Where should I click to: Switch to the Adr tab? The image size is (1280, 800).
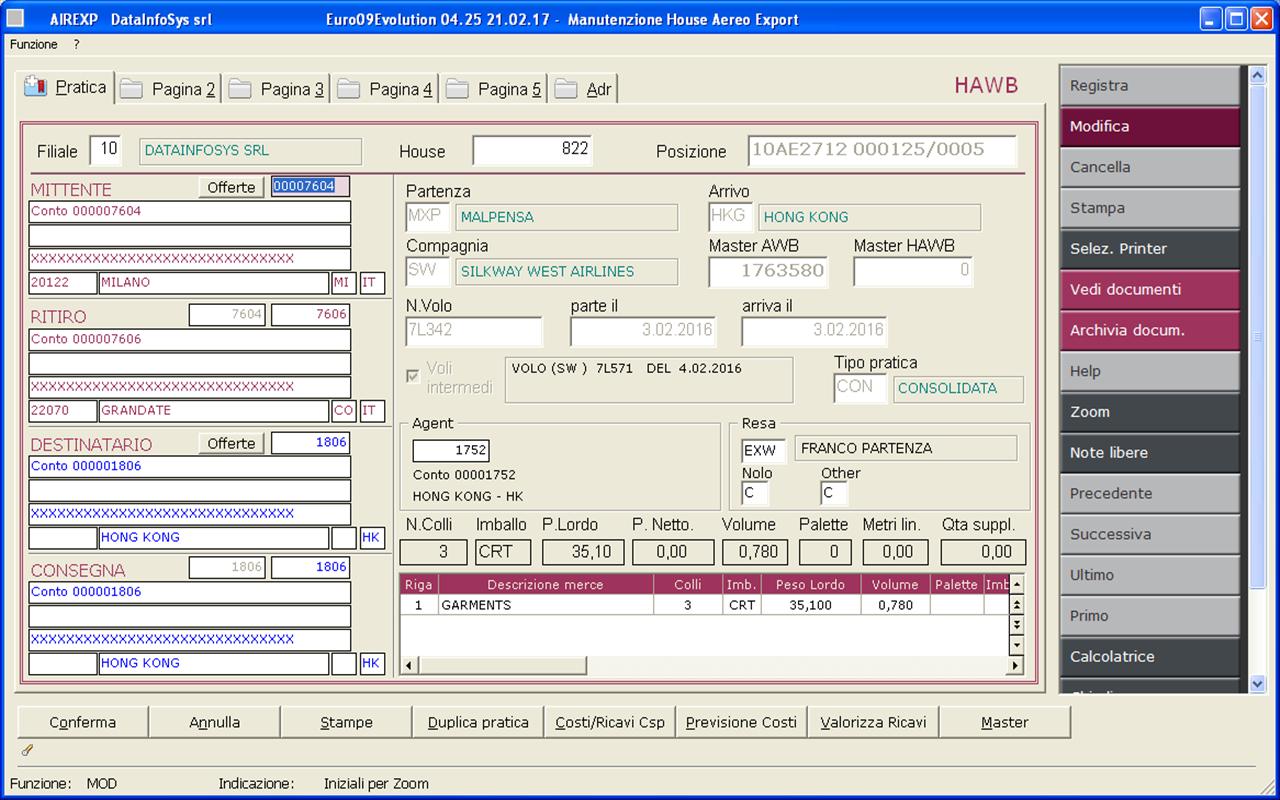[x=584, y=90]
